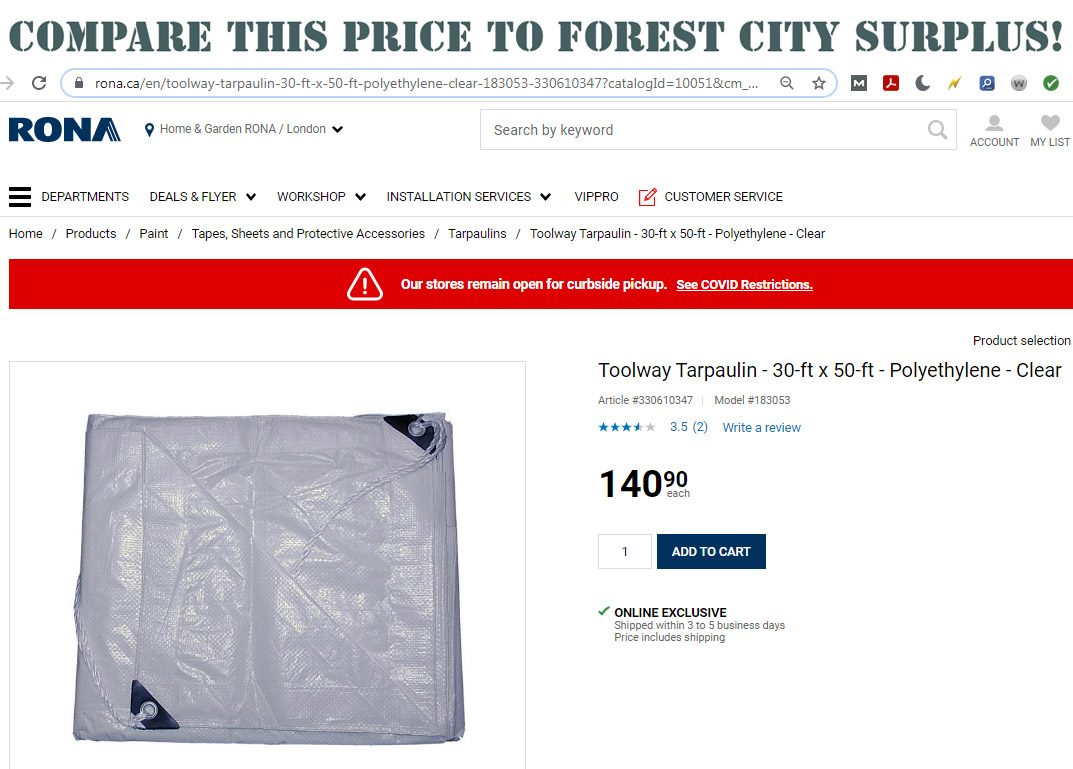Bookmark the page with the star icon
This screenshot has width=1073, height=769.
point(817,84)
